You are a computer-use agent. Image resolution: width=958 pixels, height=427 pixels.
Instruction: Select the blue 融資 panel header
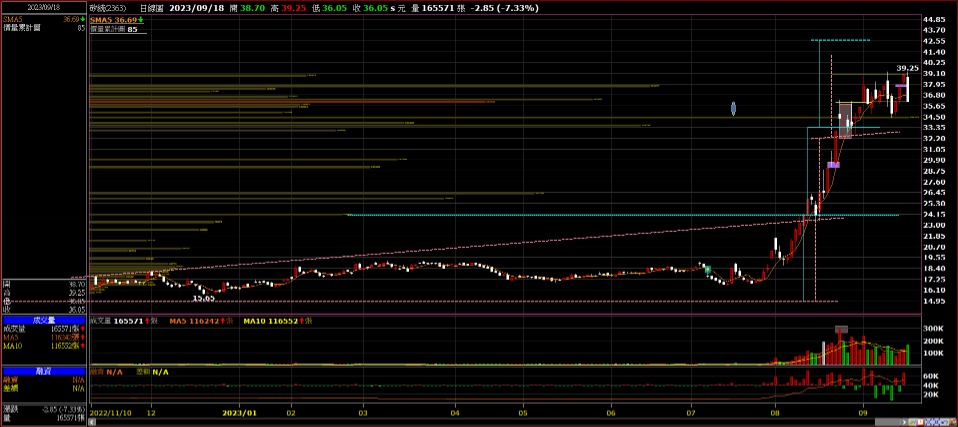(x=44, y=370)
